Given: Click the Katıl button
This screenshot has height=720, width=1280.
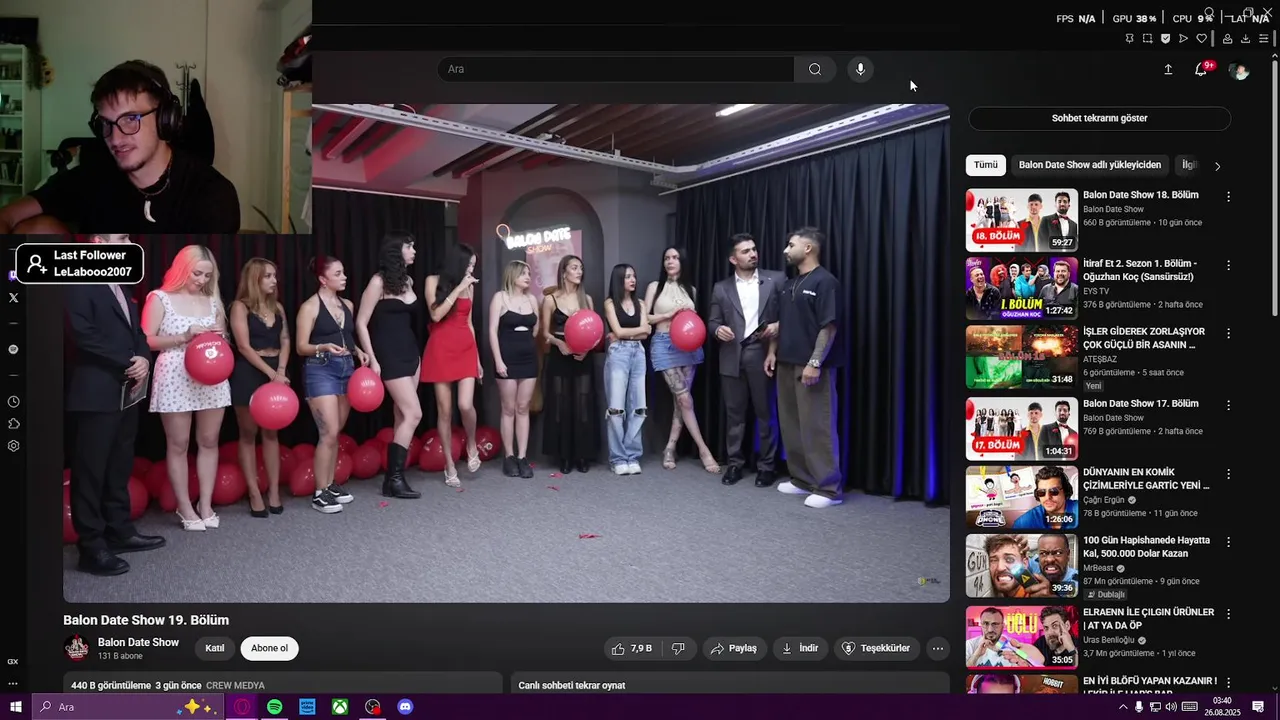Looking at the screenshot, I should (x=215, y=648).
